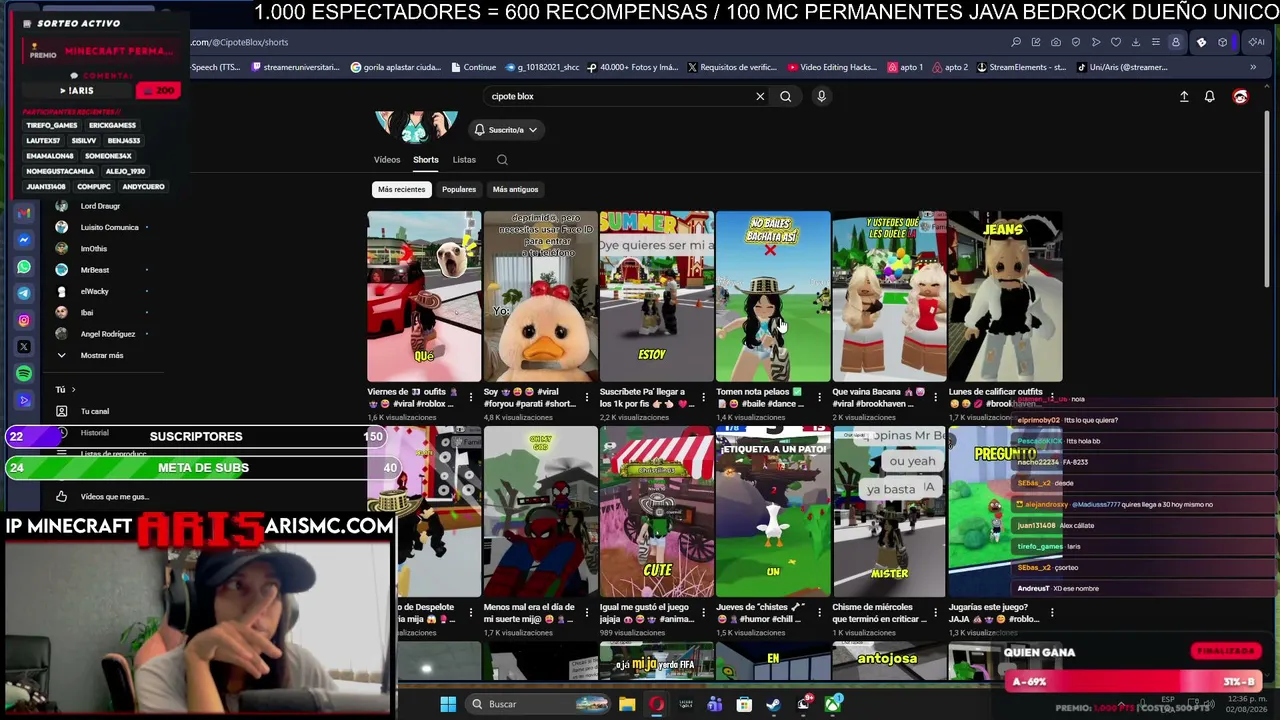Open options menu for 'Suscríbete Pa' llegar' short
Screen dimensions: 1280x720
tap(703, 398)
